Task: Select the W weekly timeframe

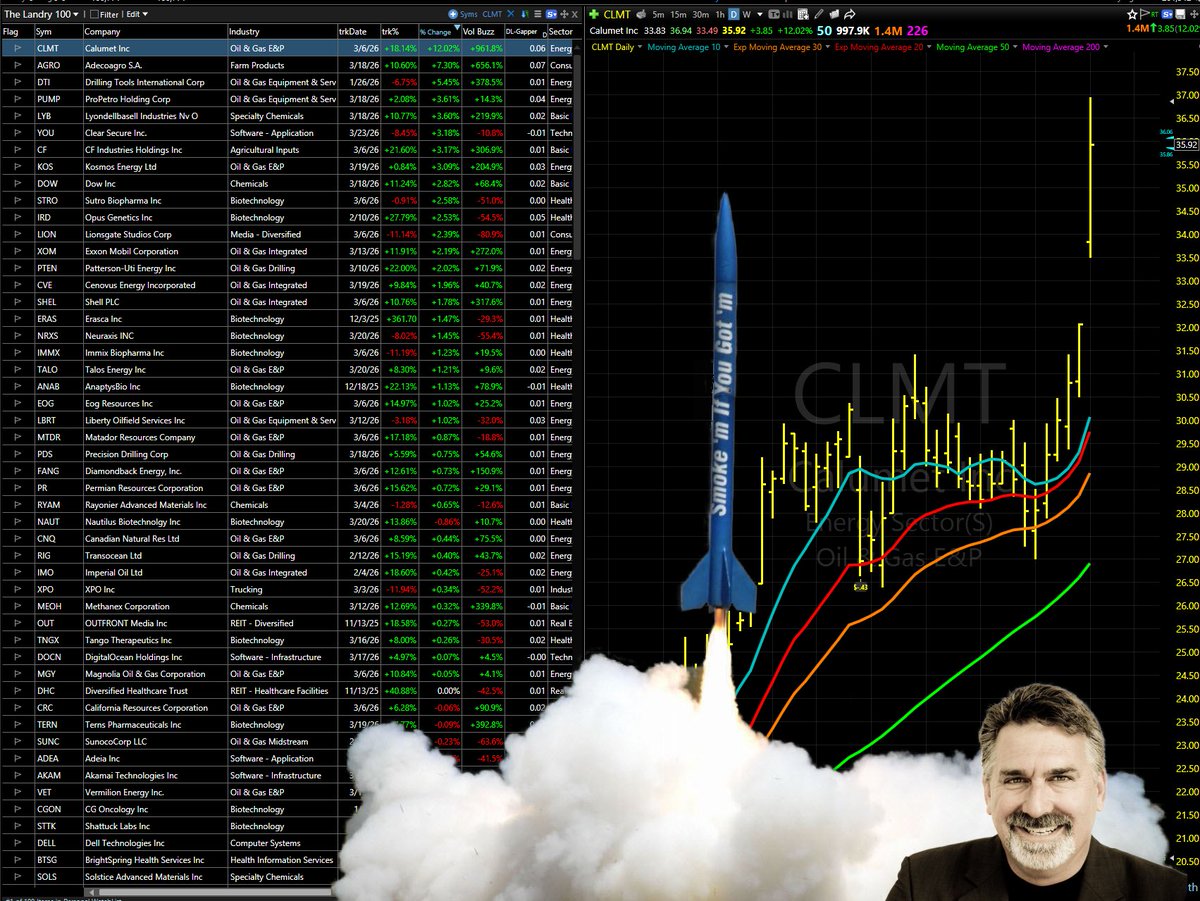Action: point(746,14)
